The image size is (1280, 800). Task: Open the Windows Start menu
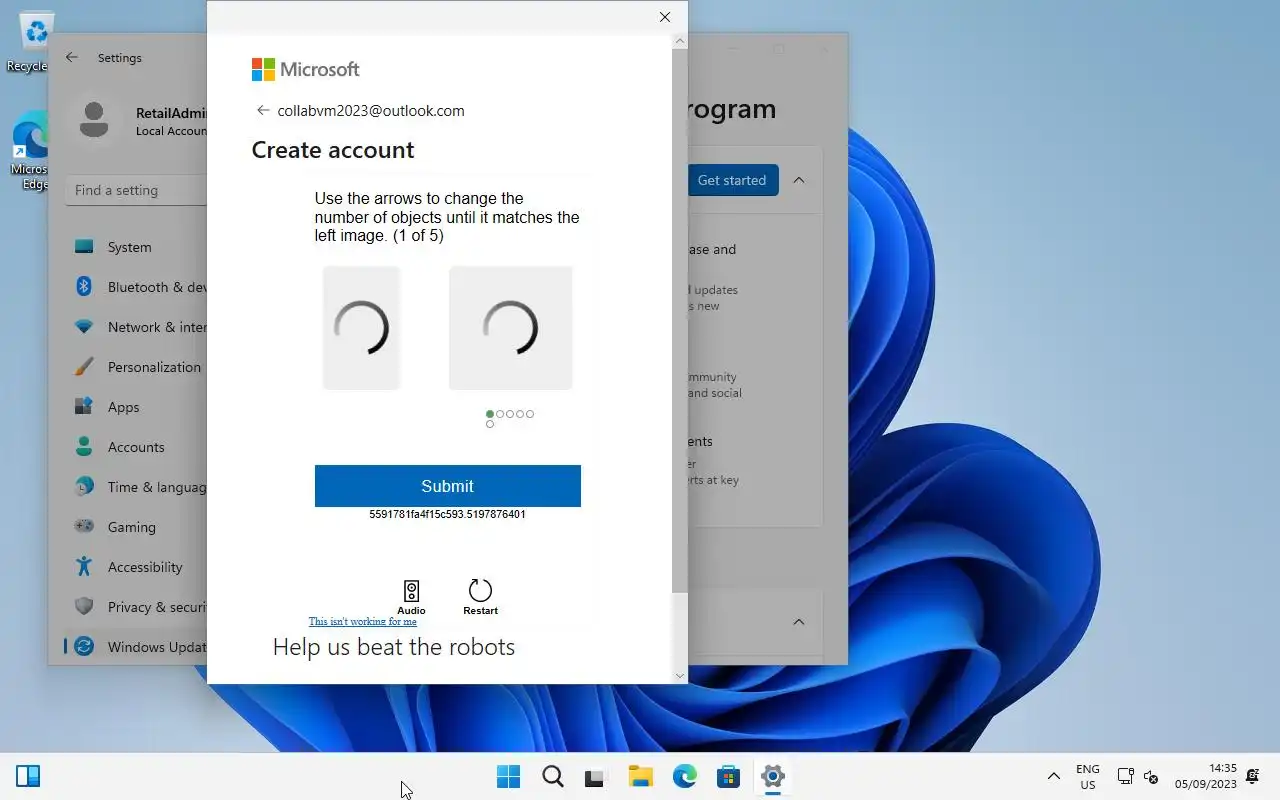508,776
